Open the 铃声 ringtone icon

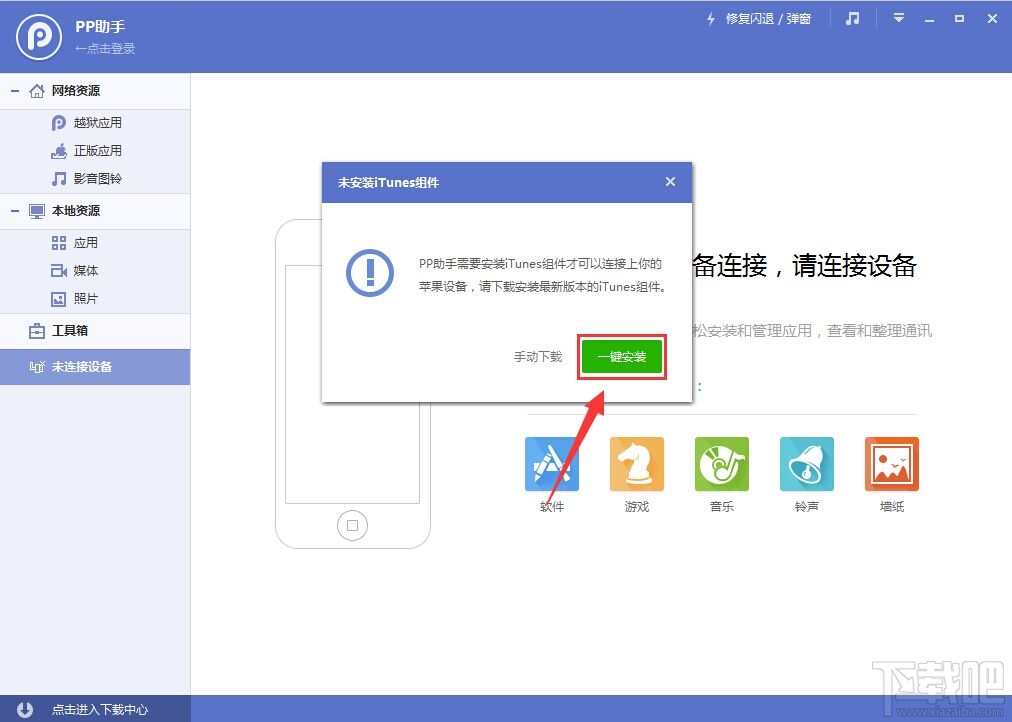(806, 463)
